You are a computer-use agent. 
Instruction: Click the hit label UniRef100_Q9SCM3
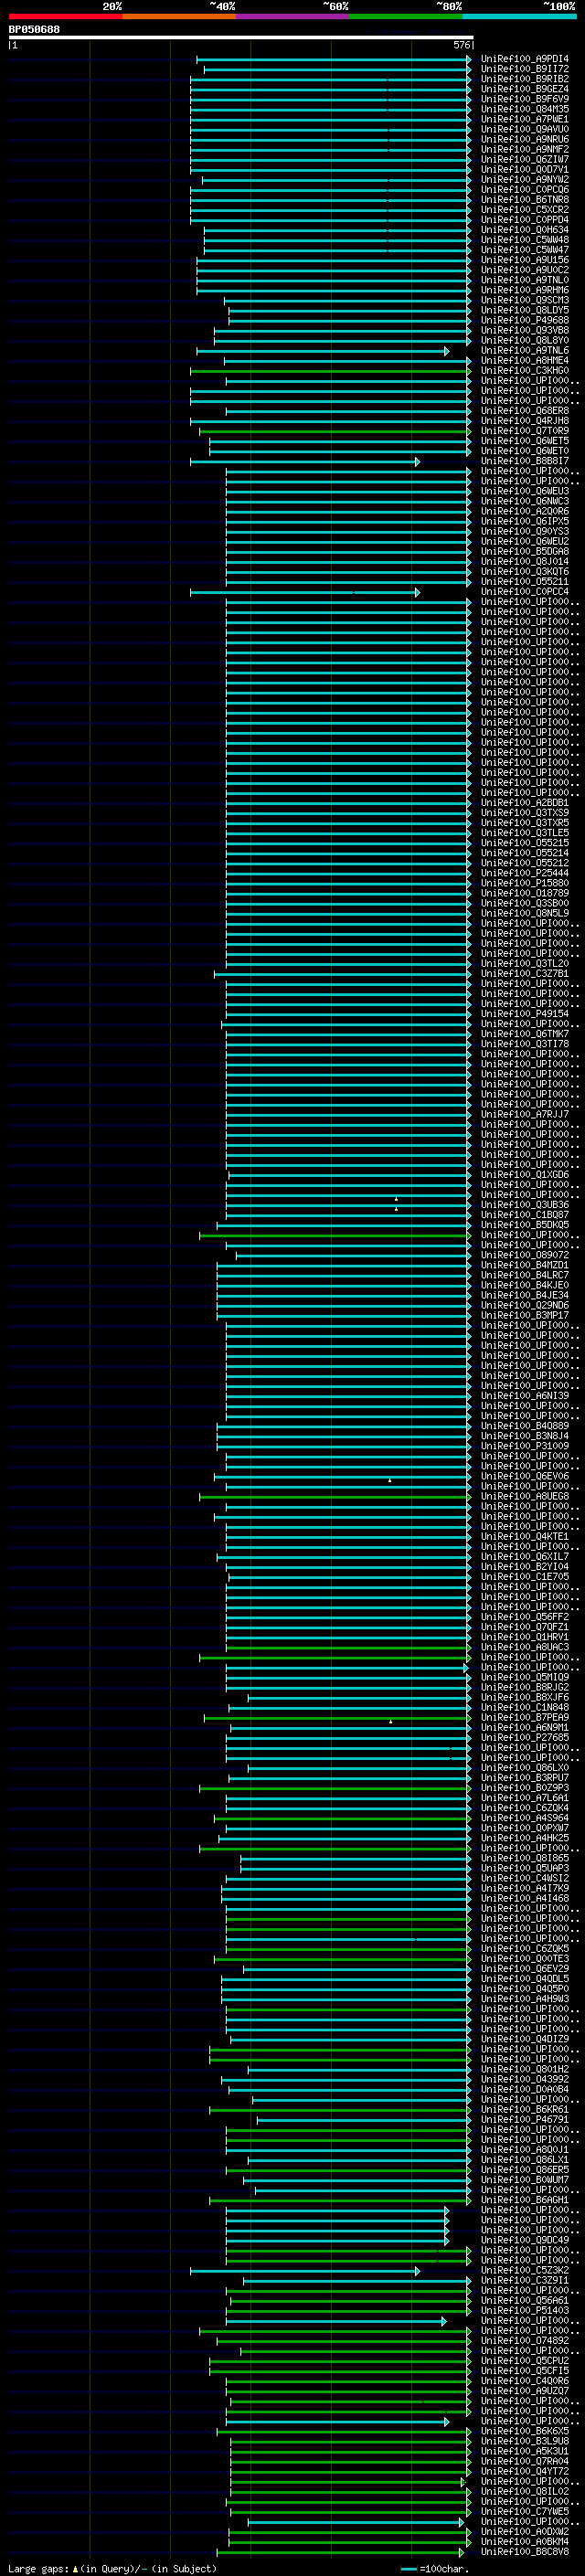[x=524, y=300]
